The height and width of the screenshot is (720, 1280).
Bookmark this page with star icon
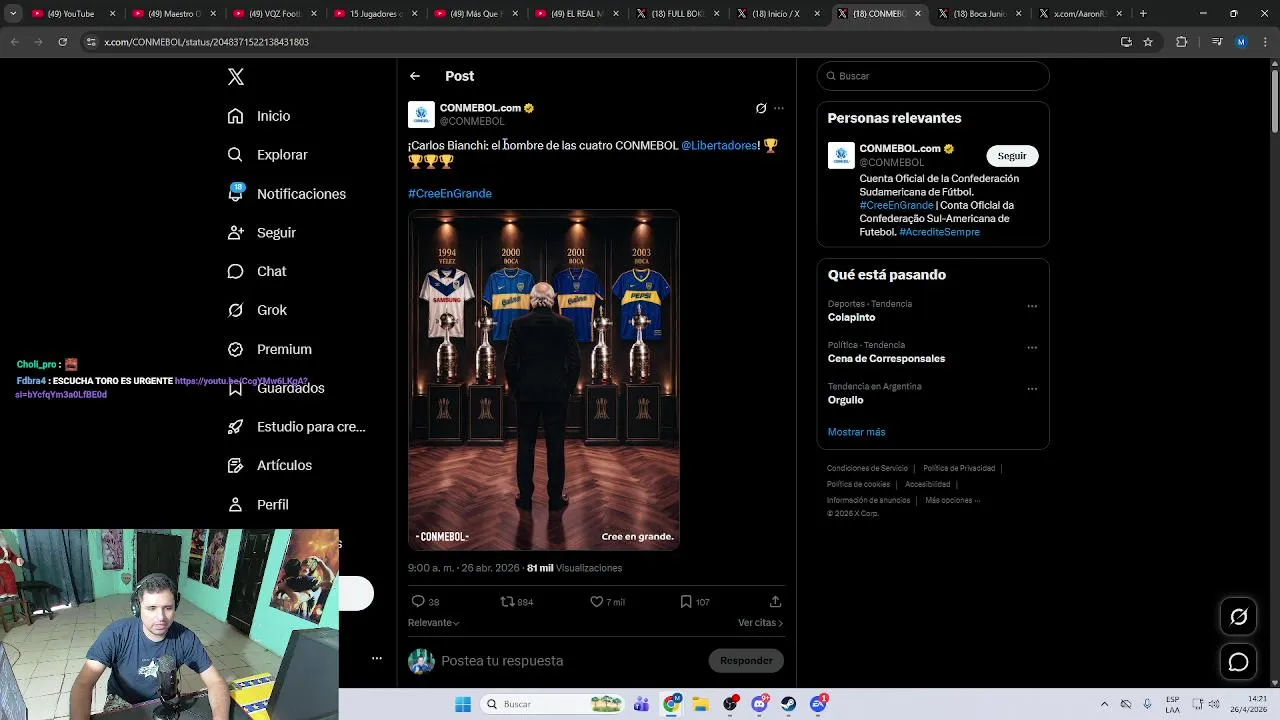1148,42
